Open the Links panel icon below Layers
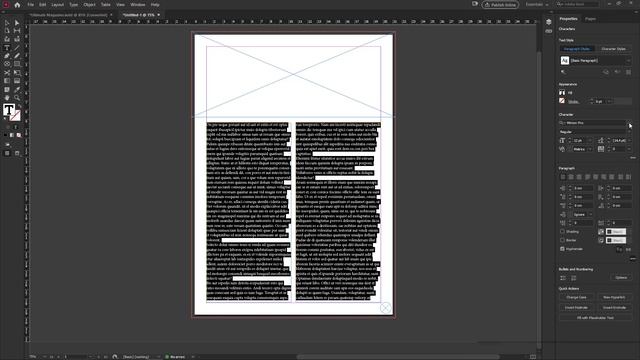 pyautogui.click(x=549, y=31)
